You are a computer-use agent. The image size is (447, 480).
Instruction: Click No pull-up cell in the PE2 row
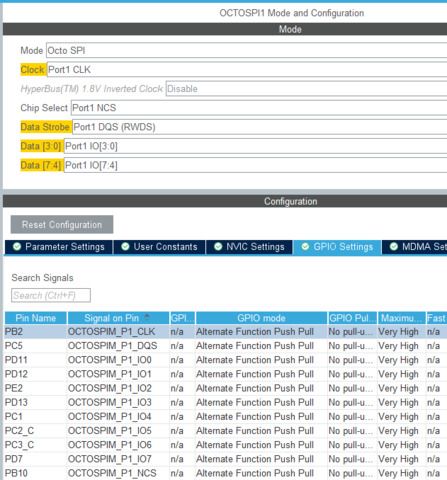[352, 388]
